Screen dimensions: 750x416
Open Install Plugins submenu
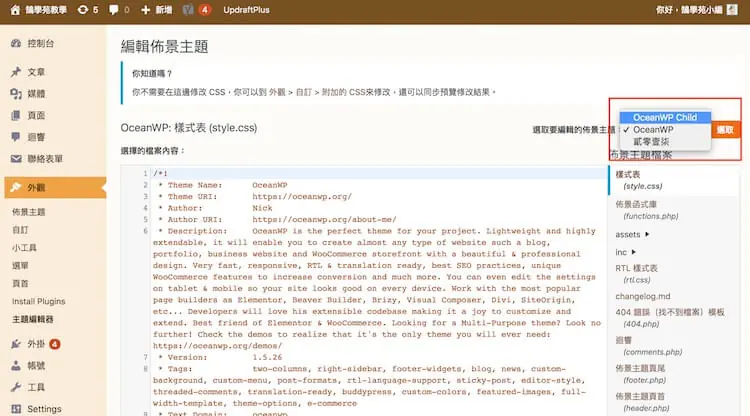tap(38, 301)
